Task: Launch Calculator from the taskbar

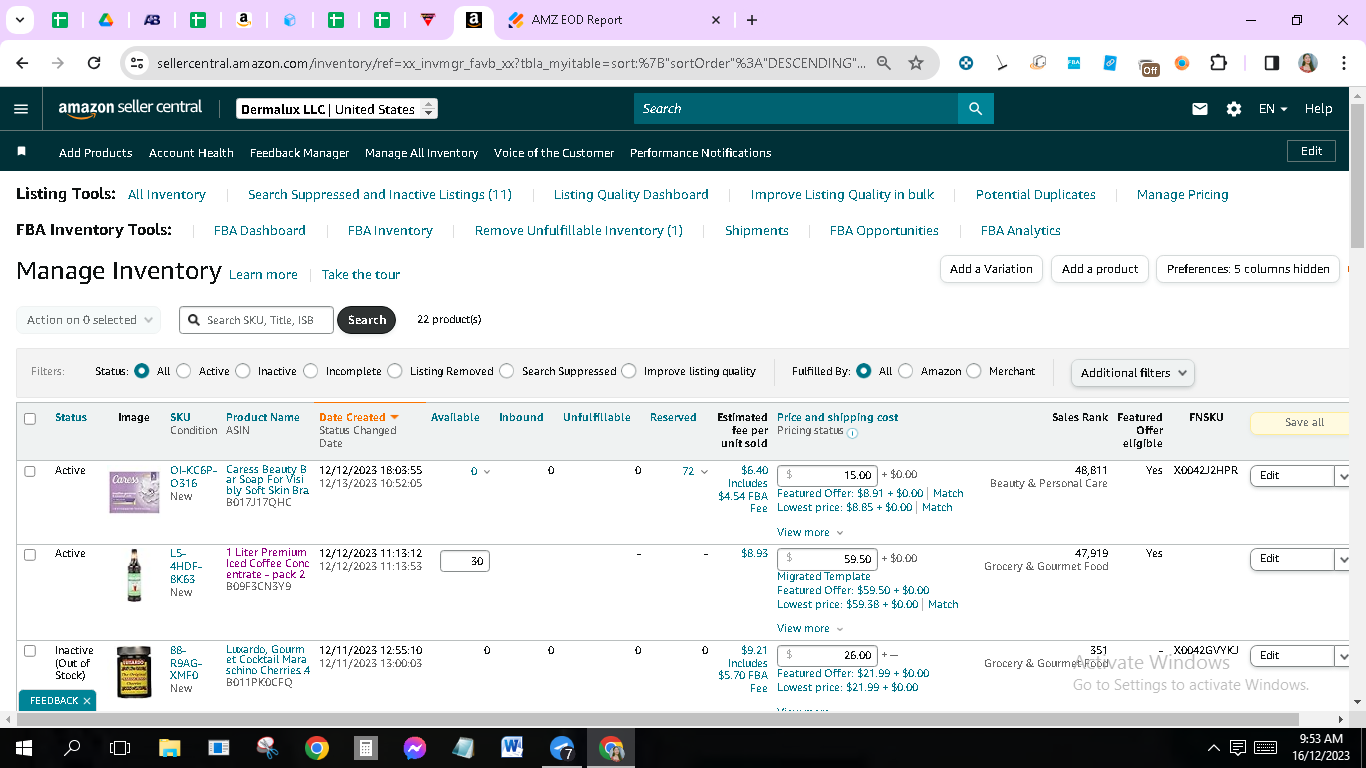Action: tap(366, 748)
